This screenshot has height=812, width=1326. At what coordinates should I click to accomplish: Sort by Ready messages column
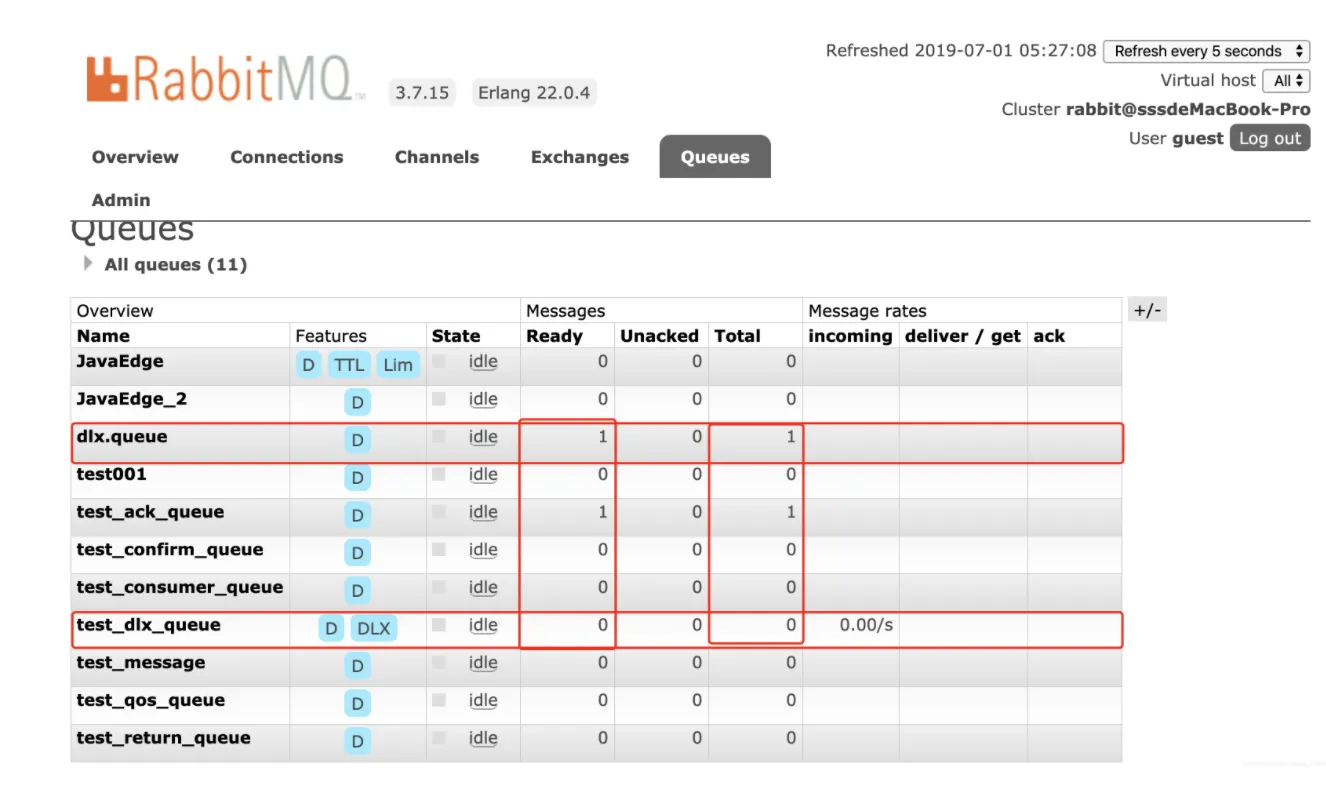pyautogui.click(x=554, y=336)
